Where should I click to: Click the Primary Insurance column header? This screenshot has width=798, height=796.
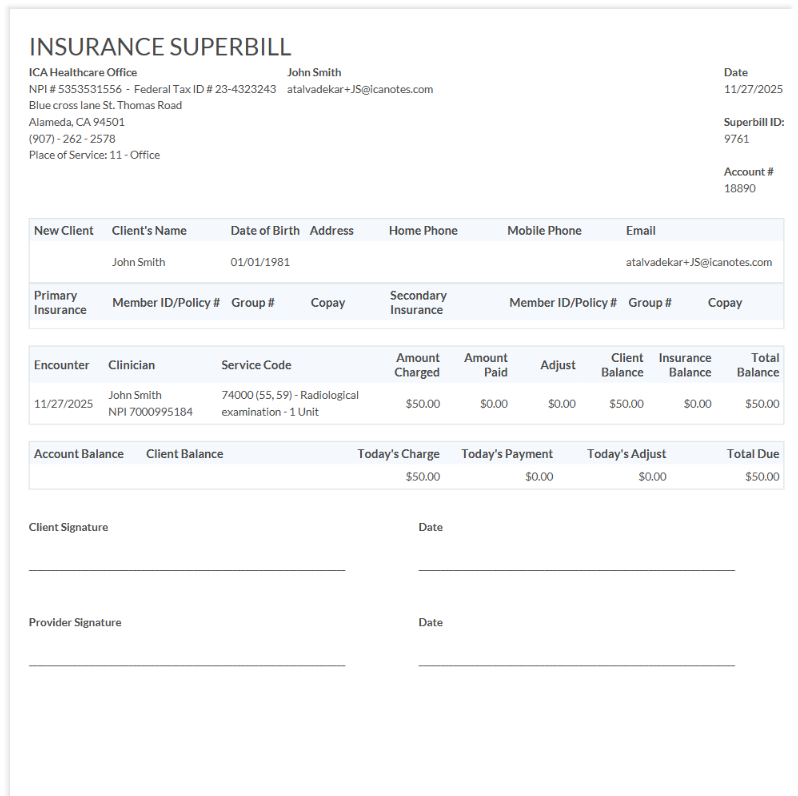pyautogui.click(x=60, y=302)
